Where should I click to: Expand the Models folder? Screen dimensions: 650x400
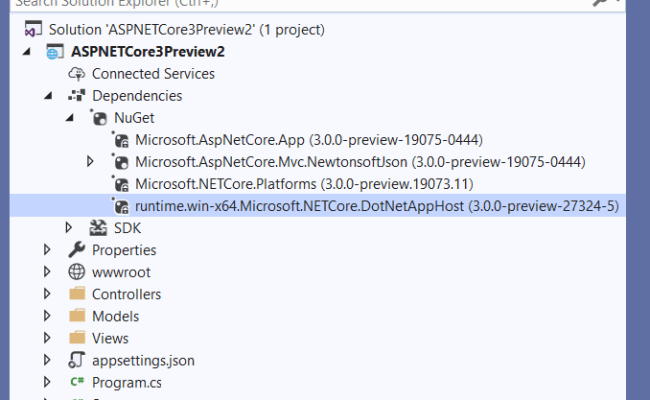coord(47,315)
